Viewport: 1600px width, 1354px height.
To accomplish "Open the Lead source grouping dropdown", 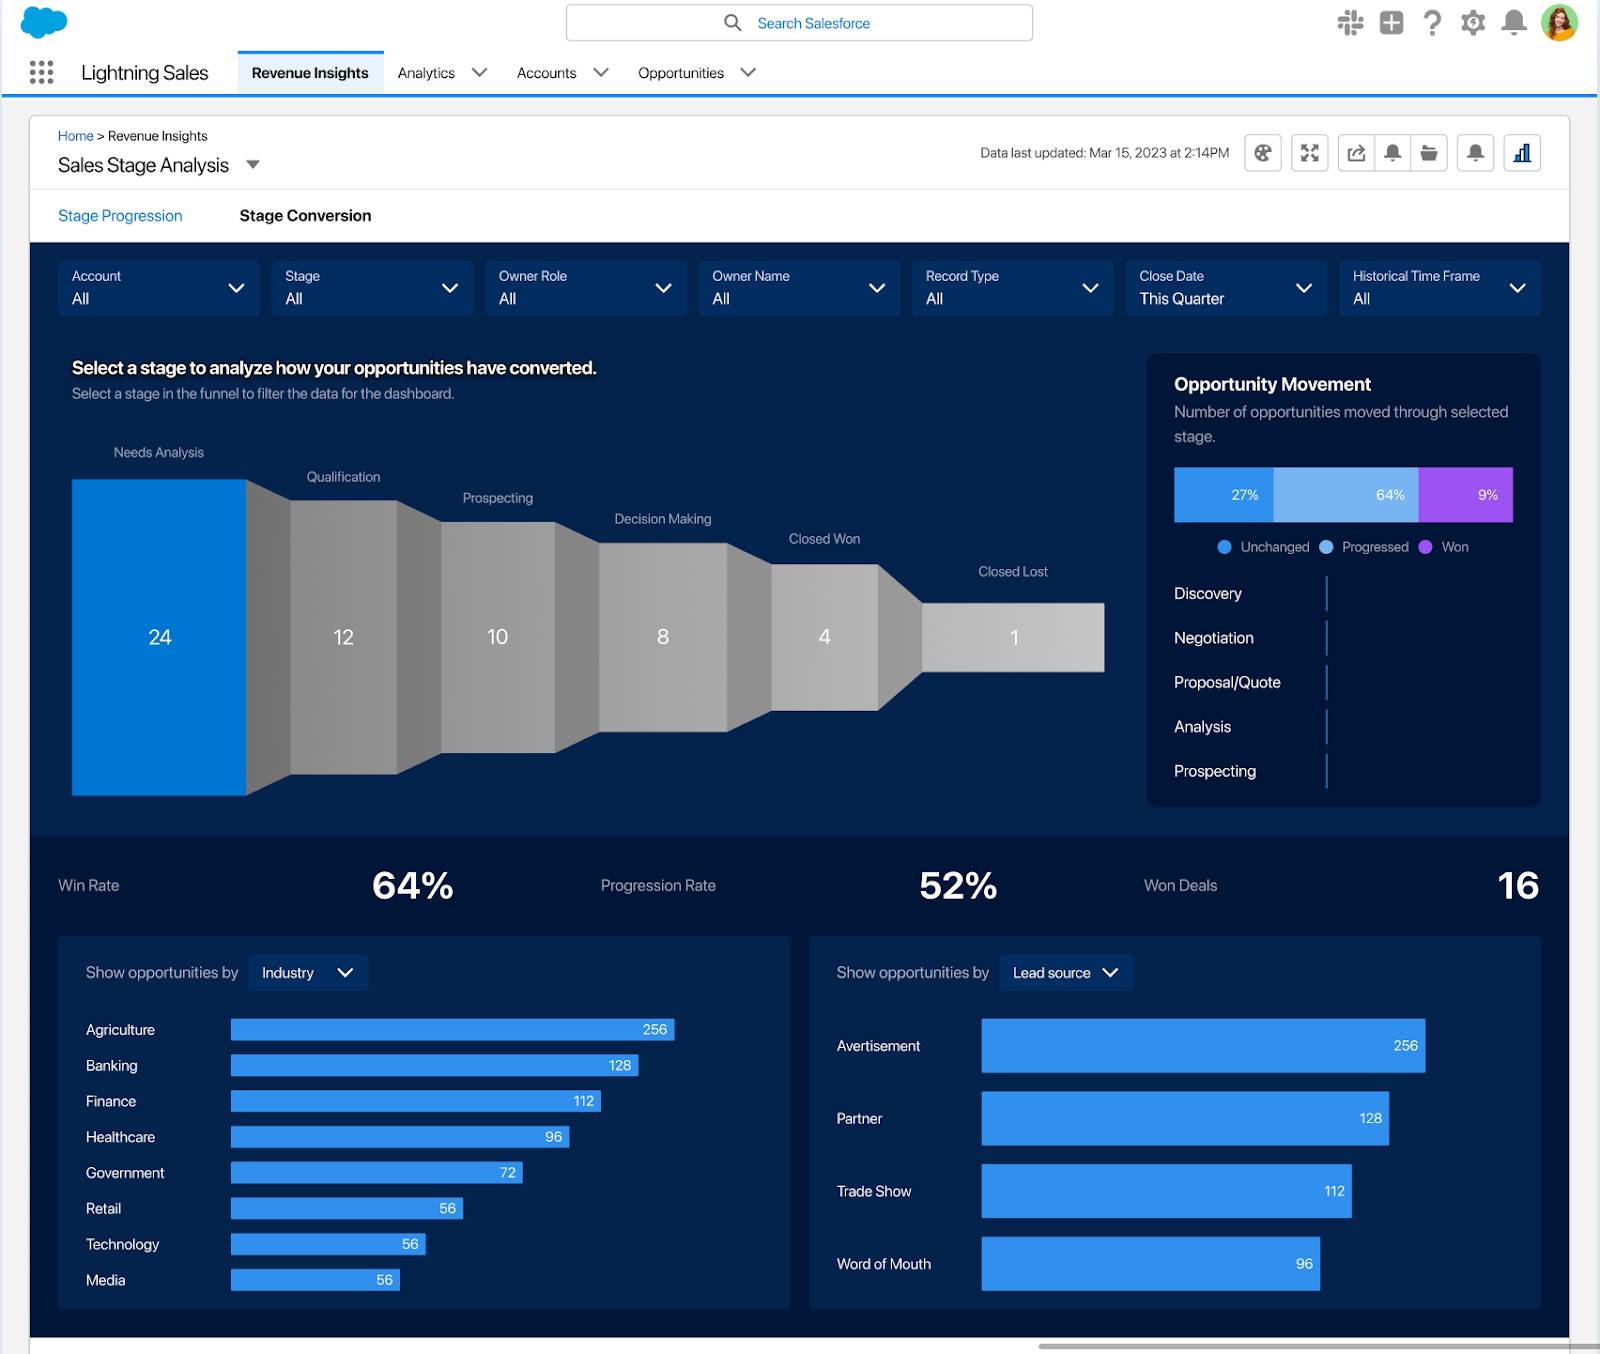I will point(1066,973).
